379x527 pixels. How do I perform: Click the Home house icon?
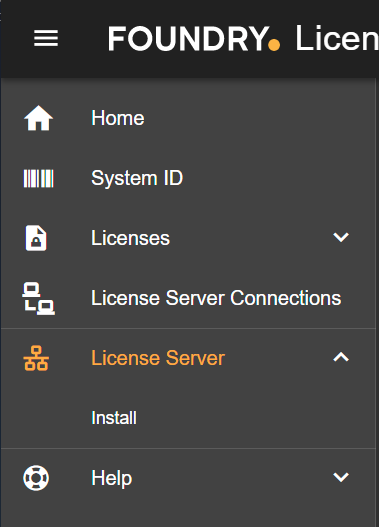click(38, 118)
